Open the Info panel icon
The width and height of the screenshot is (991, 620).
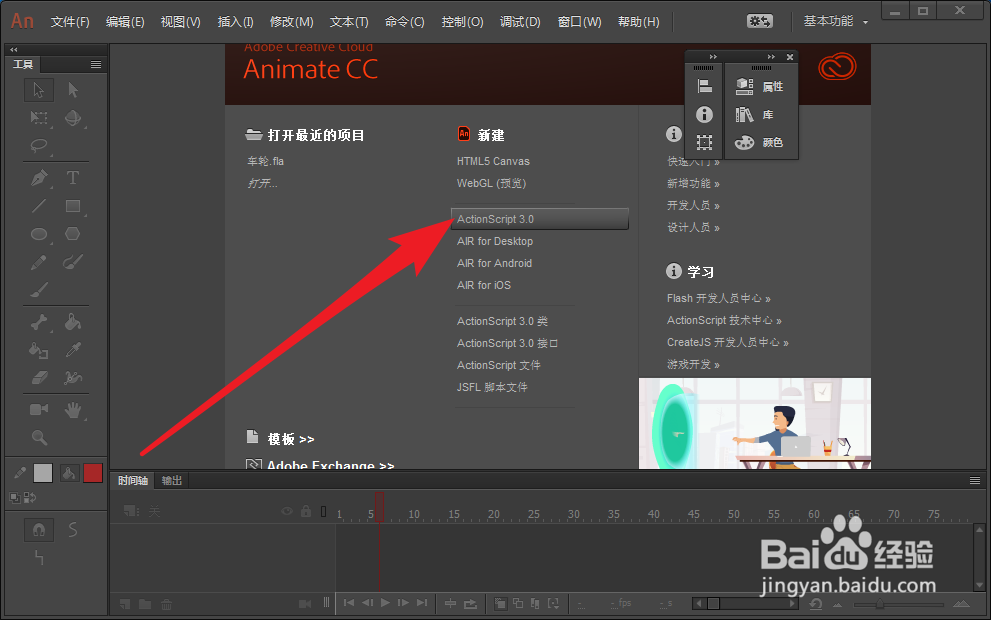tap(704, 114)
